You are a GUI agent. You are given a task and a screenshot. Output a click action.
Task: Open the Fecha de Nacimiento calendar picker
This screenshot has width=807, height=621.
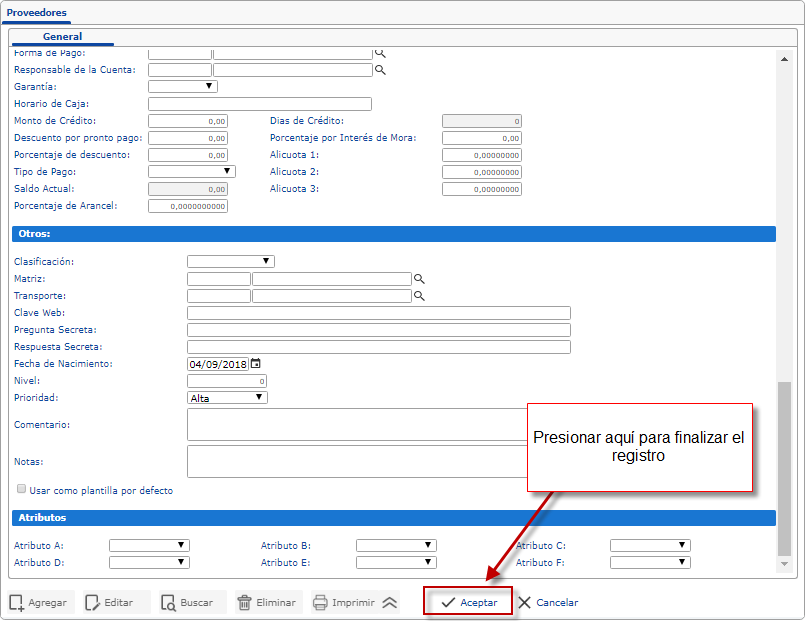click(256, 364)
